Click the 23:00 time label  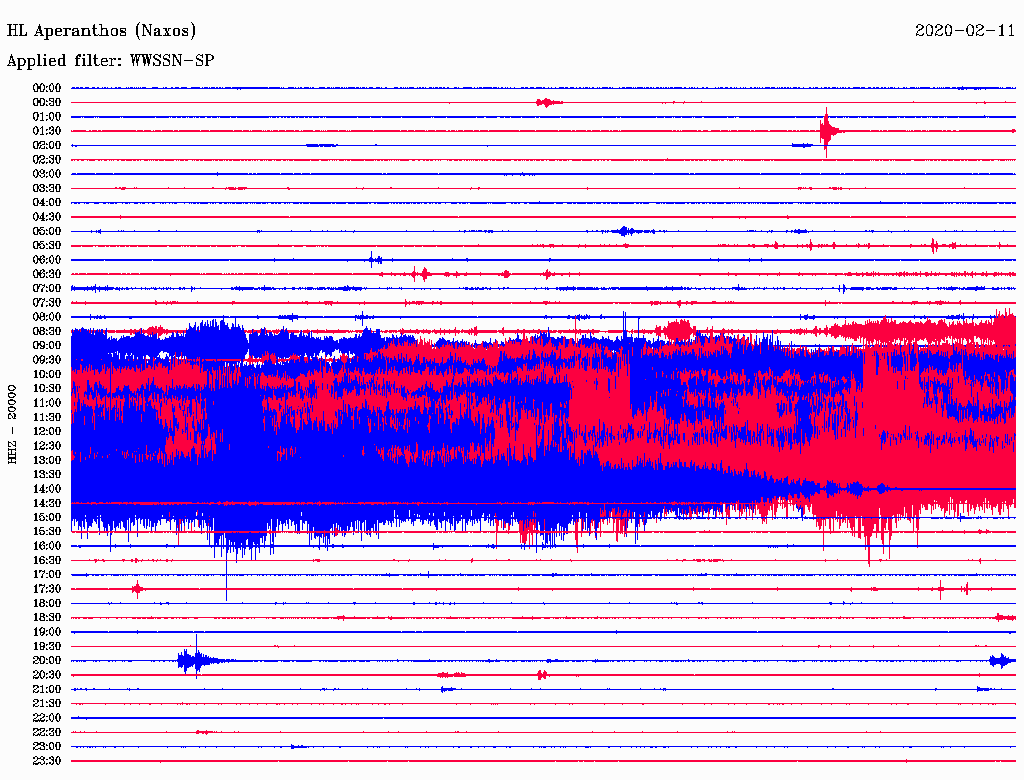(47, 747)
